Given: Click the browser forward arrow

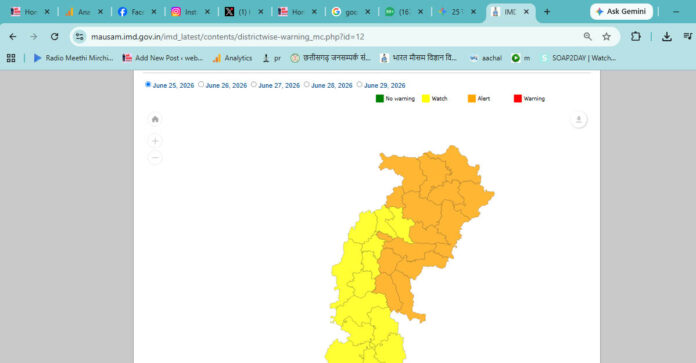Looking at the screenshot, I should [34, 37].
